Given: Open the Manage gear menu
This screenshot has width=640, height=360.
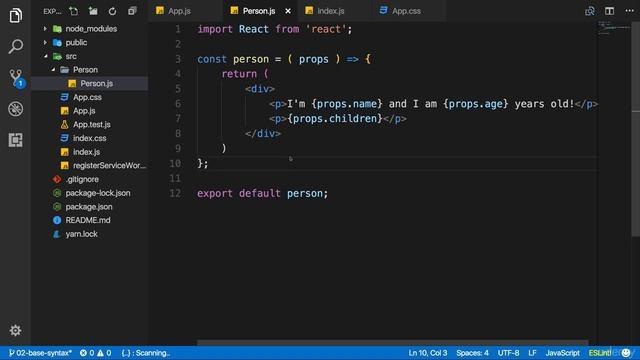Looking at the screenshot, I should pyautogui.click(x=16, y=330).
